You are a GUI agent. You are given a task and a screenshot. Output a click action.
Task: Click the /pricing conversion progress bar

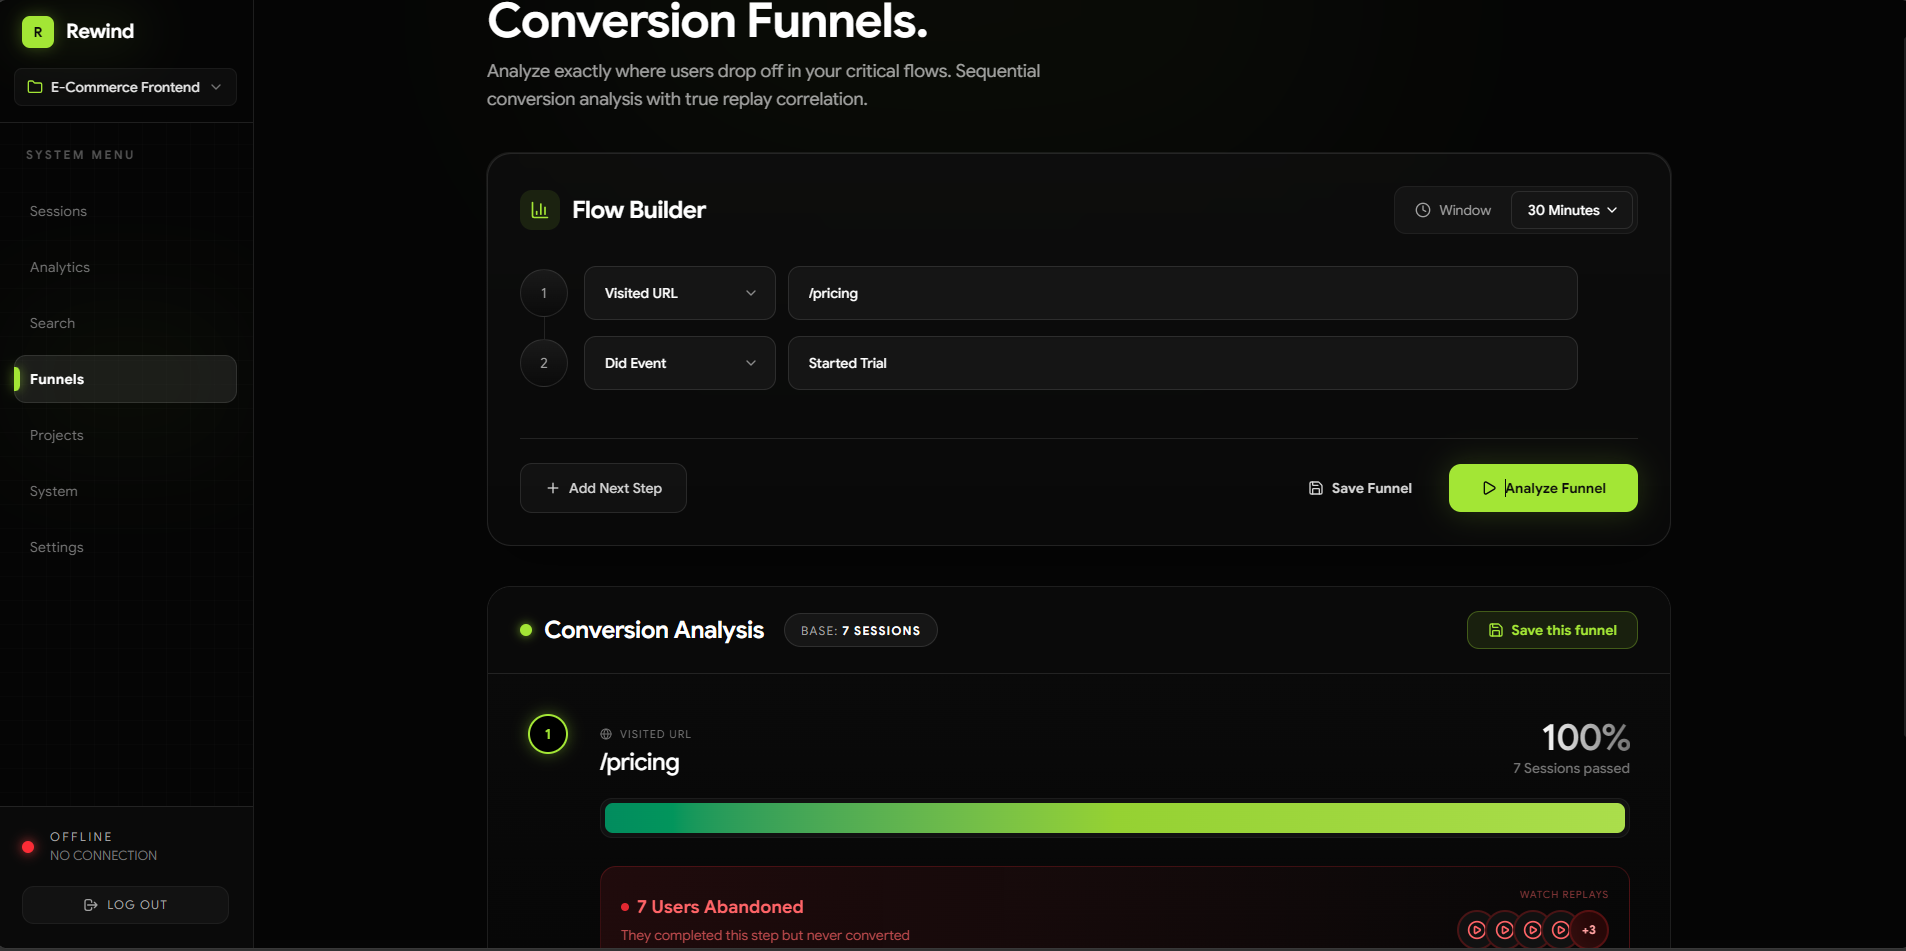(1115, 818)
